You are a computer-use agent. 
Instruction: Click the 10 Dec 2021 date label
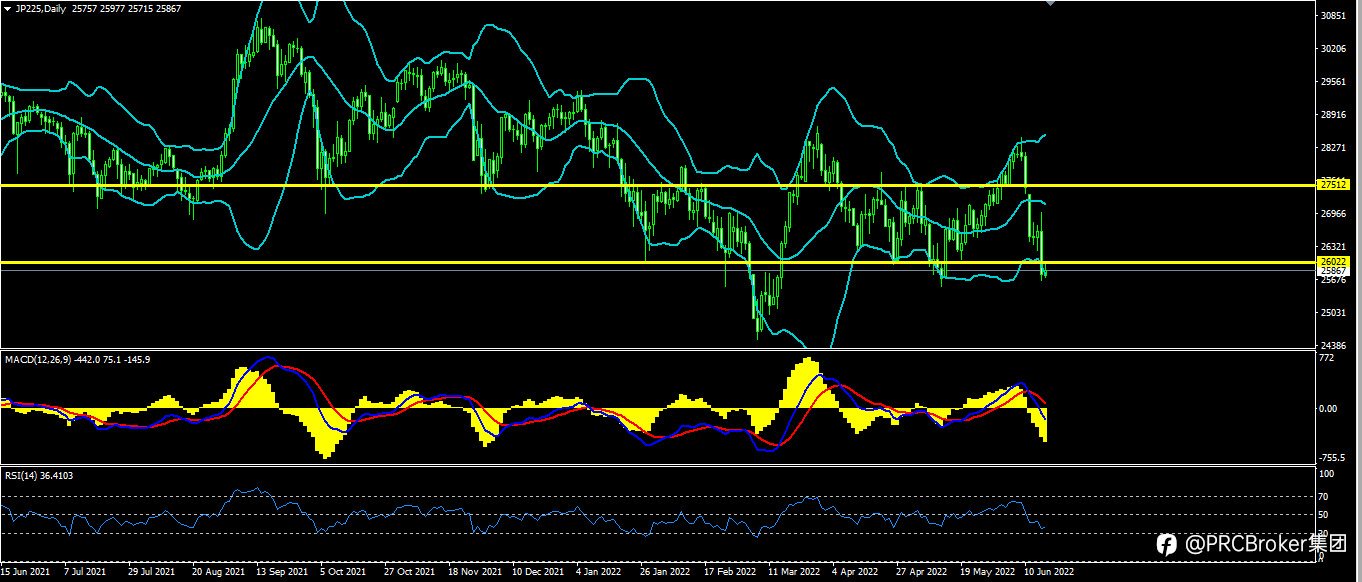[538, 573]
